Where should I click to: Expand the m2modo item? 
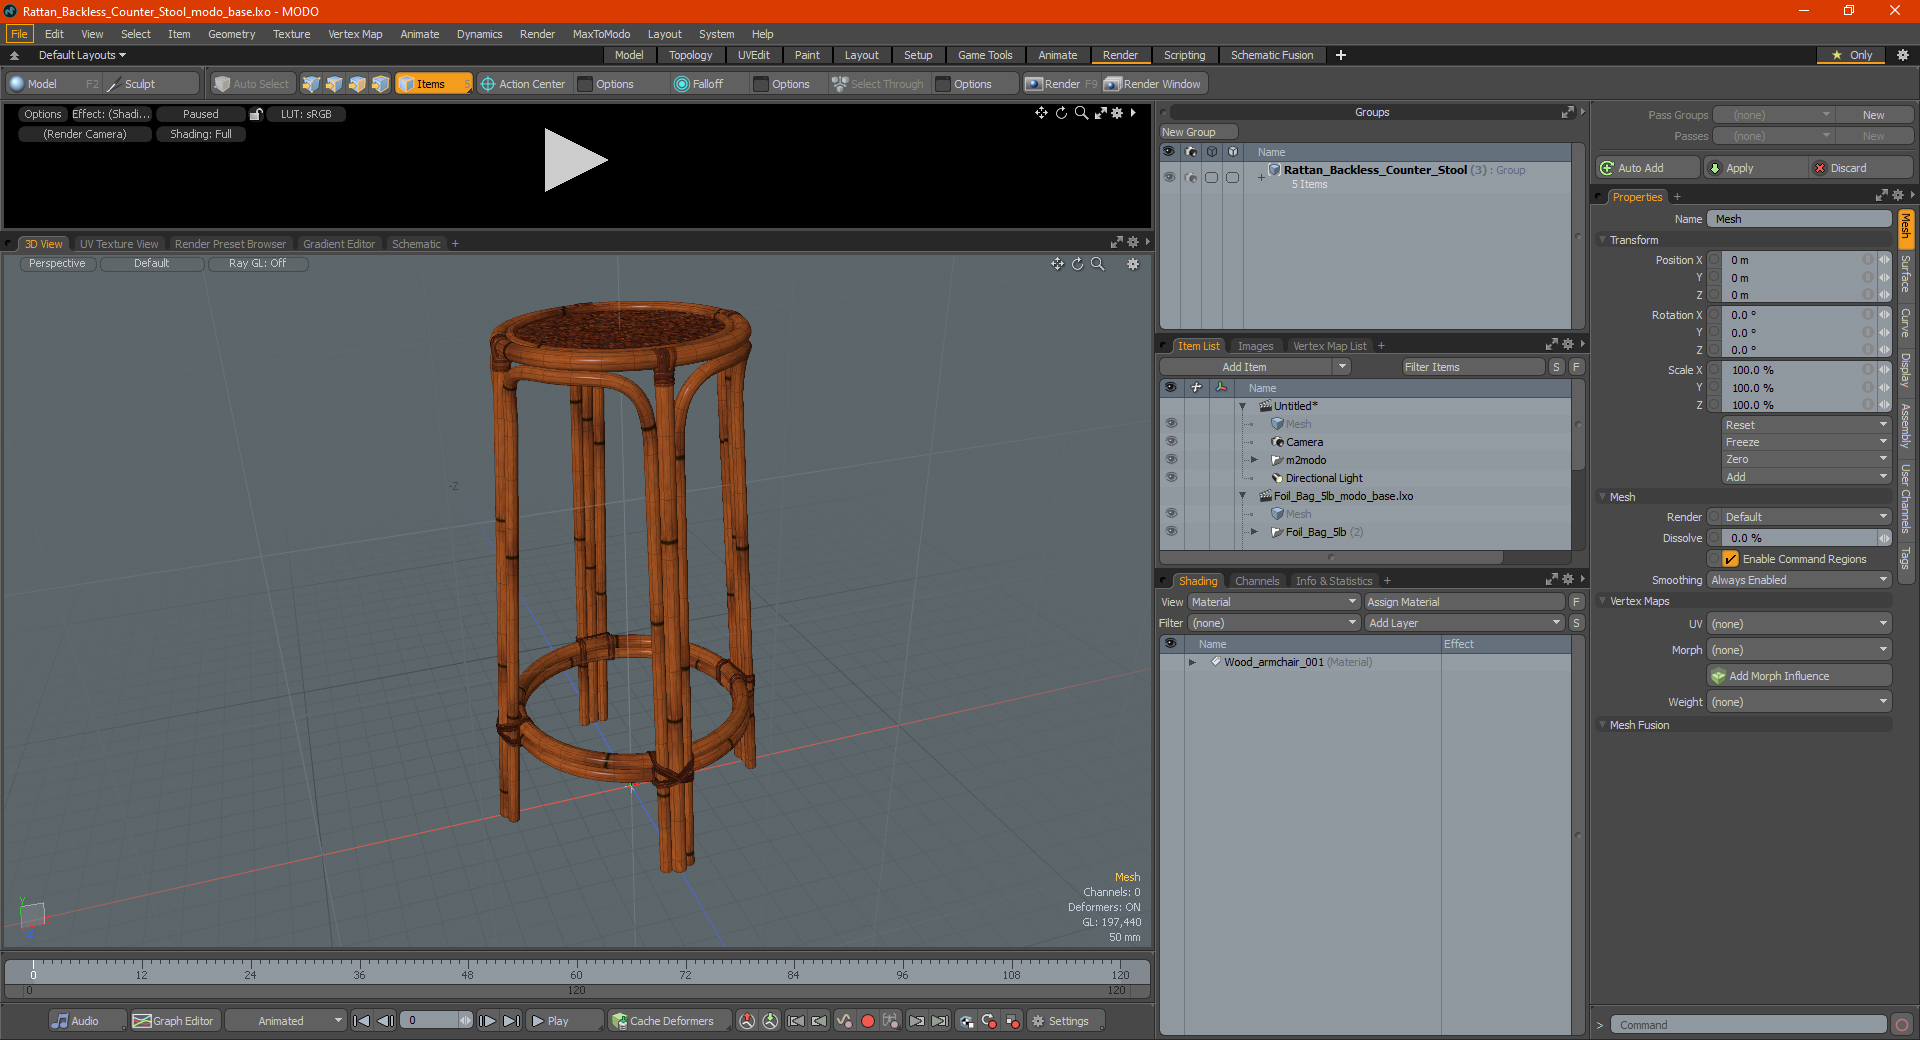(1254, 460)
